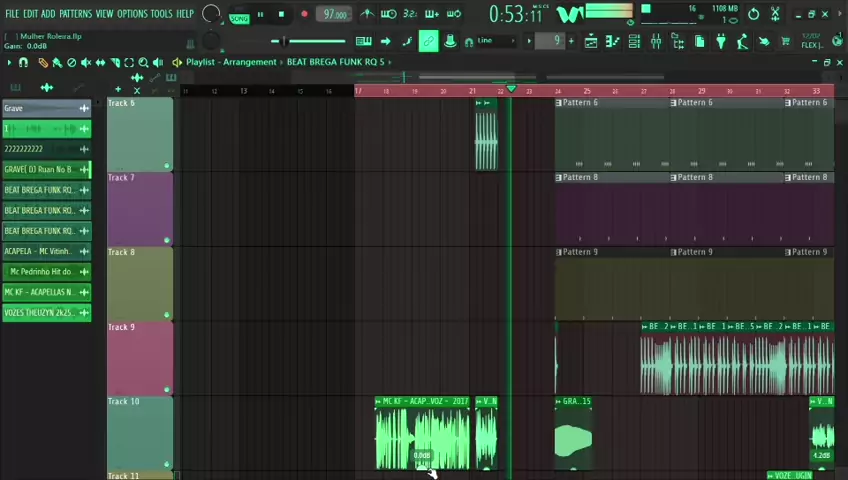Toggle wait for input before playing

(x=388, y=14)
